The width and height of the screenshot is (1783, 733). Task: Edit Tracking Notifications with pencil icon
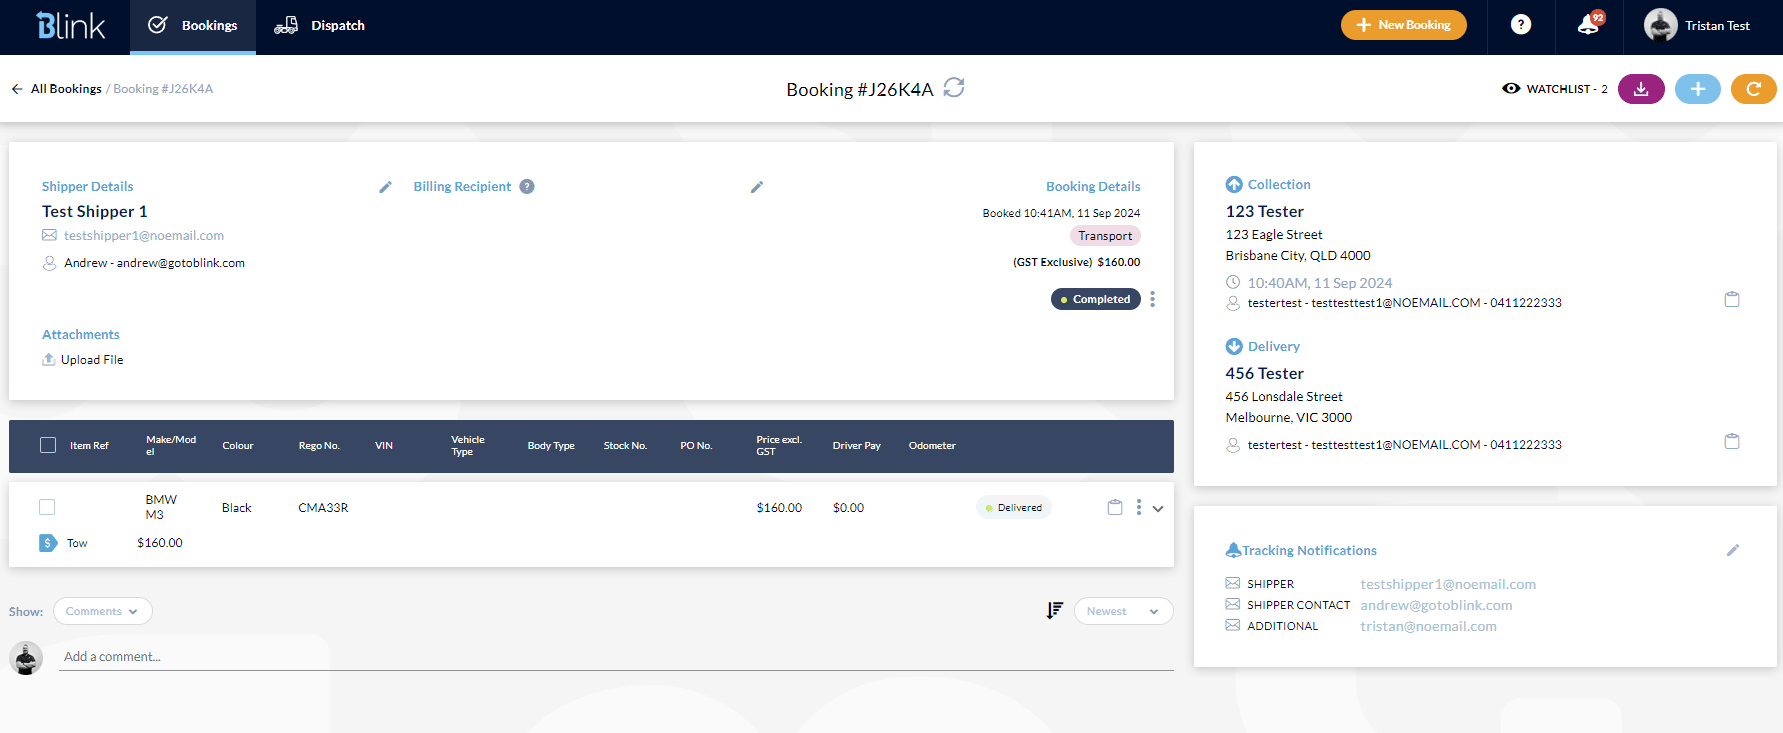tap(1733, 550)
